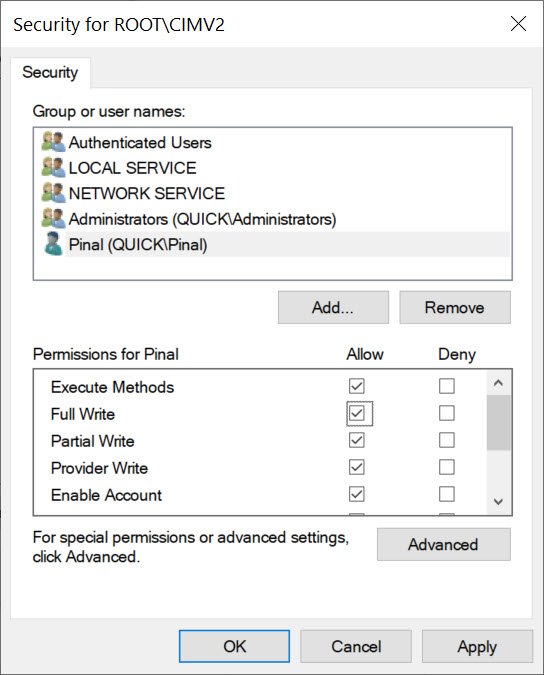Remove the selected user with Remove
Image resolution: width=544 pixels, height=675 pixels.
[455, 307]
